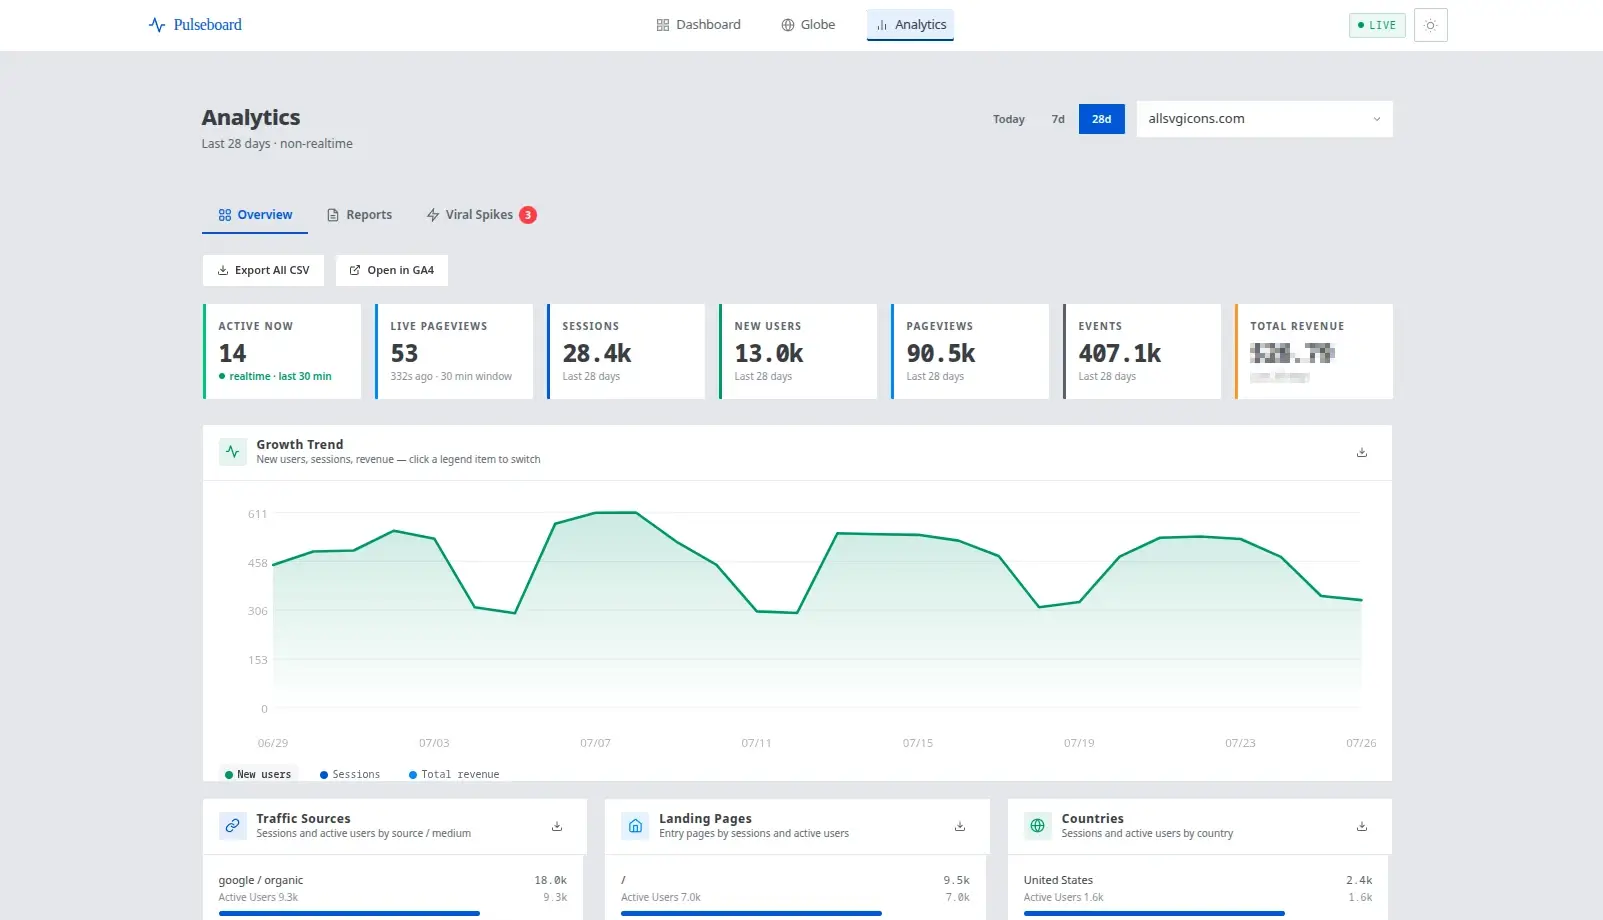The height and width of the screenshot is (920, 1603).
Task: Toggle the light/dark theme sun button
Action: [1430, 25]
